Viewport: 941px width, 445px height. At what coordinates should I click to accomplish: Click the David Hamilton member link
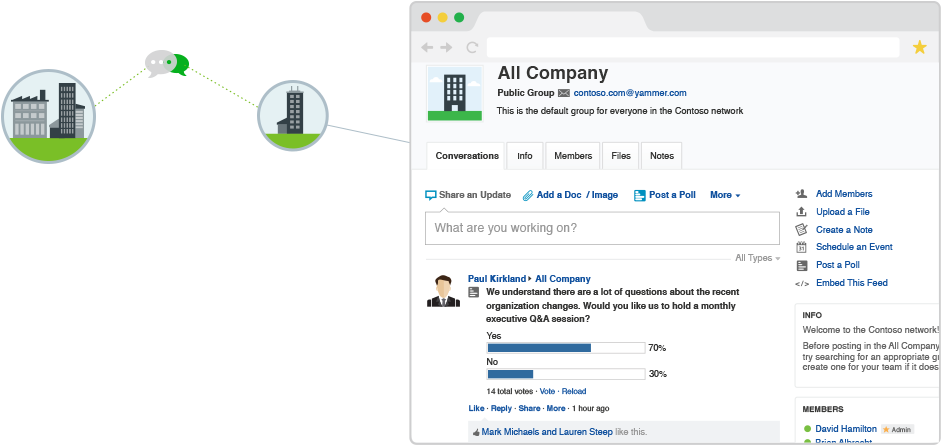(x=846, y=429)
